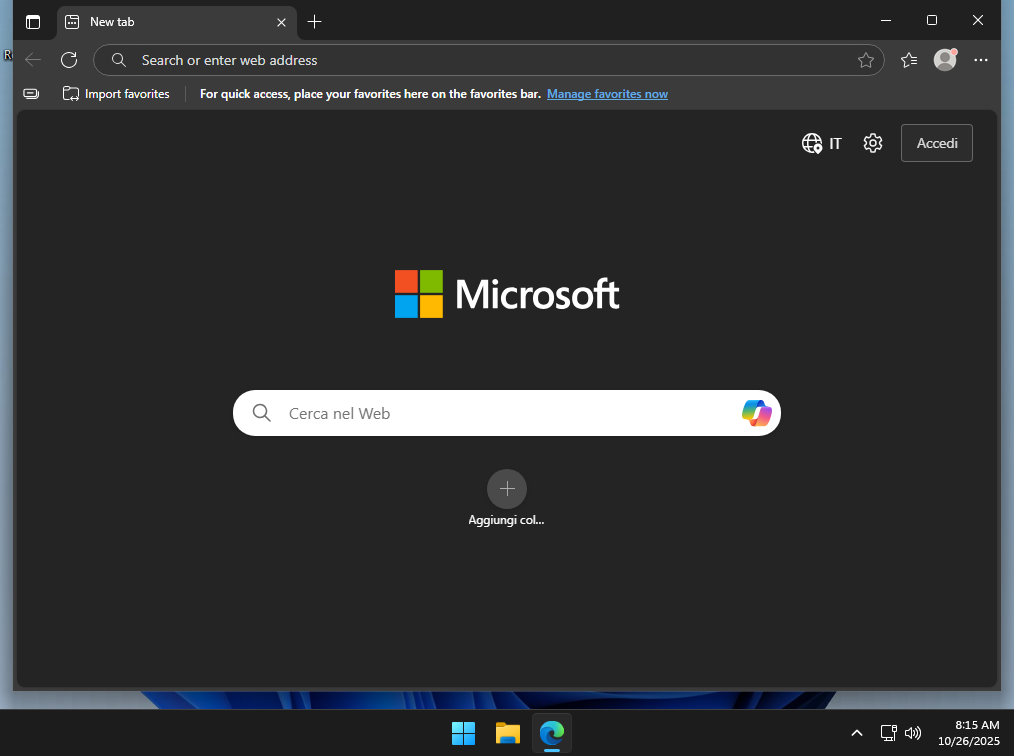Open a new tab with plus button
The height and width of the screenshot is (756, 1014).
click(315, 21)
